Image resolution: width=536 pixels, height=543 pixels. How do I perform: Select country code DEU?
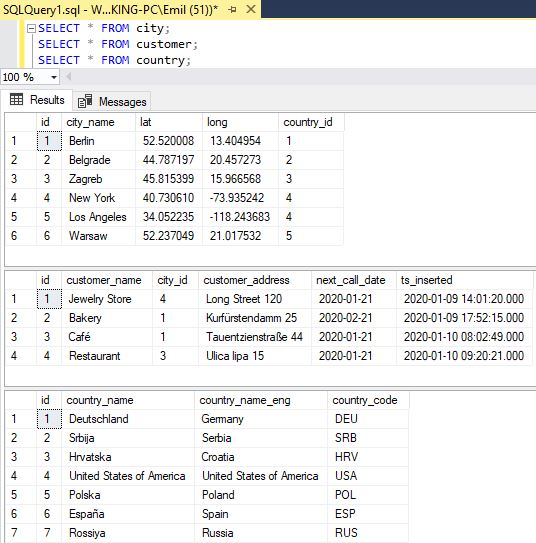coord(368,419)
